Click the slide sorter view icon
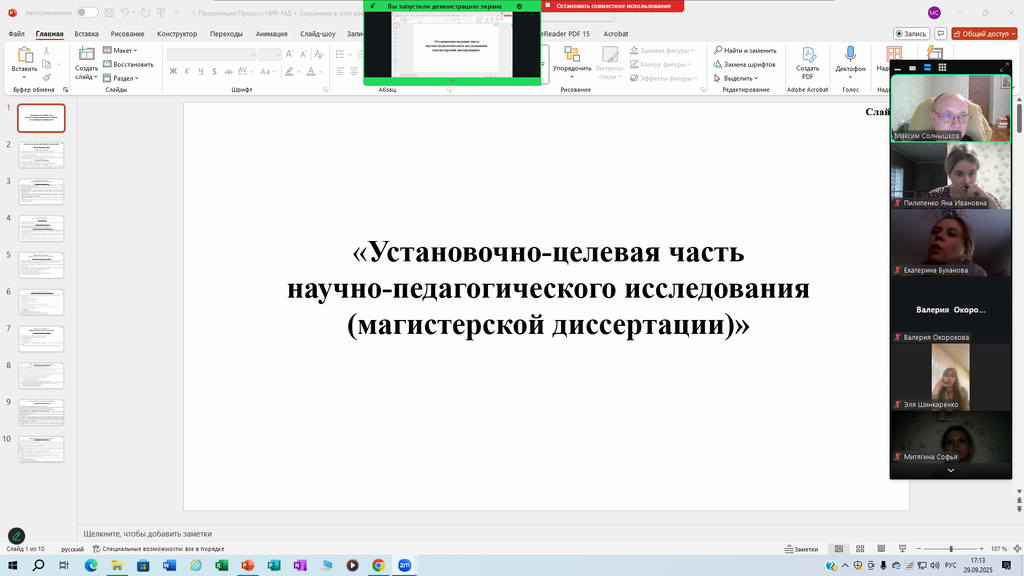Viewport: 1024px width, 576px height. 856,549
